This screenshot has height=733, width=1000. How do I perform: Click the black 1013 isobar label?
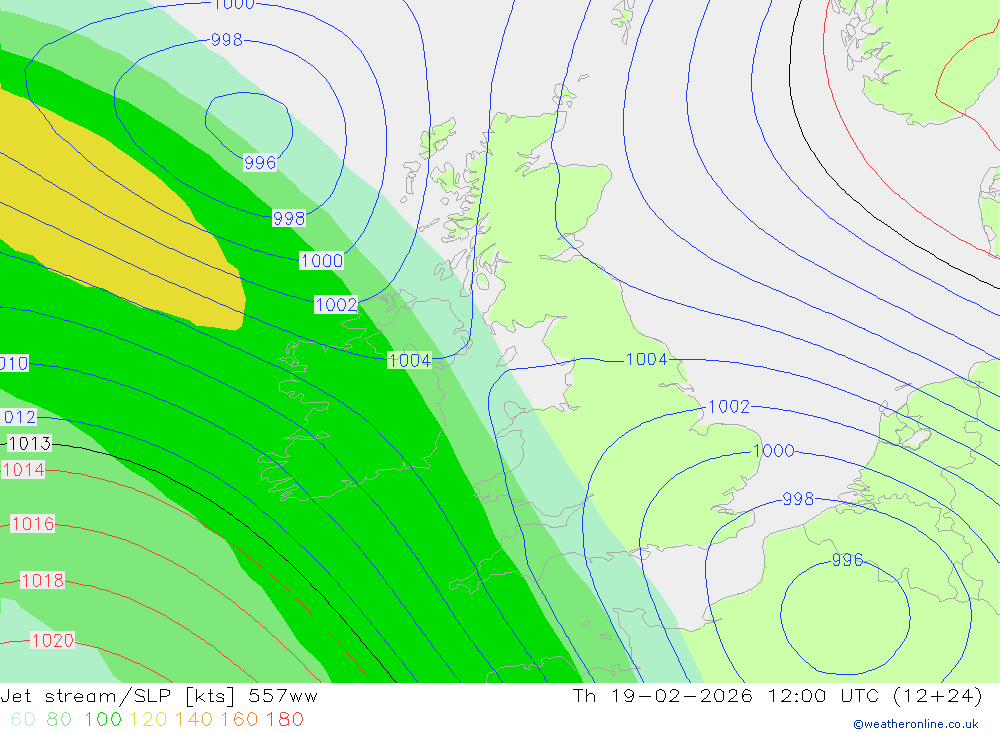(x=29, y=443)
